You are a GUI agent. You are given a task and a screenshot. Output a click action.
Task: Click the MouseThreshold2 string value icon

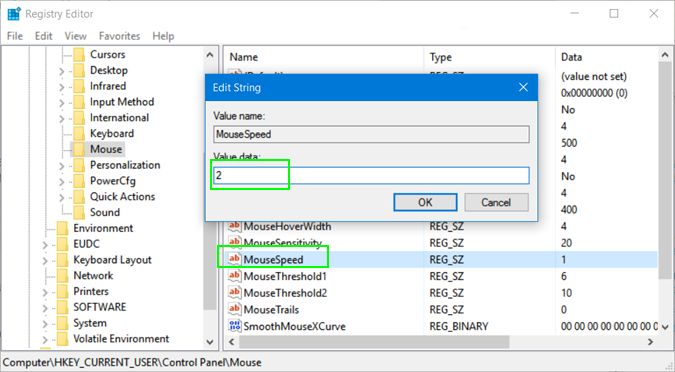point(235,293)
